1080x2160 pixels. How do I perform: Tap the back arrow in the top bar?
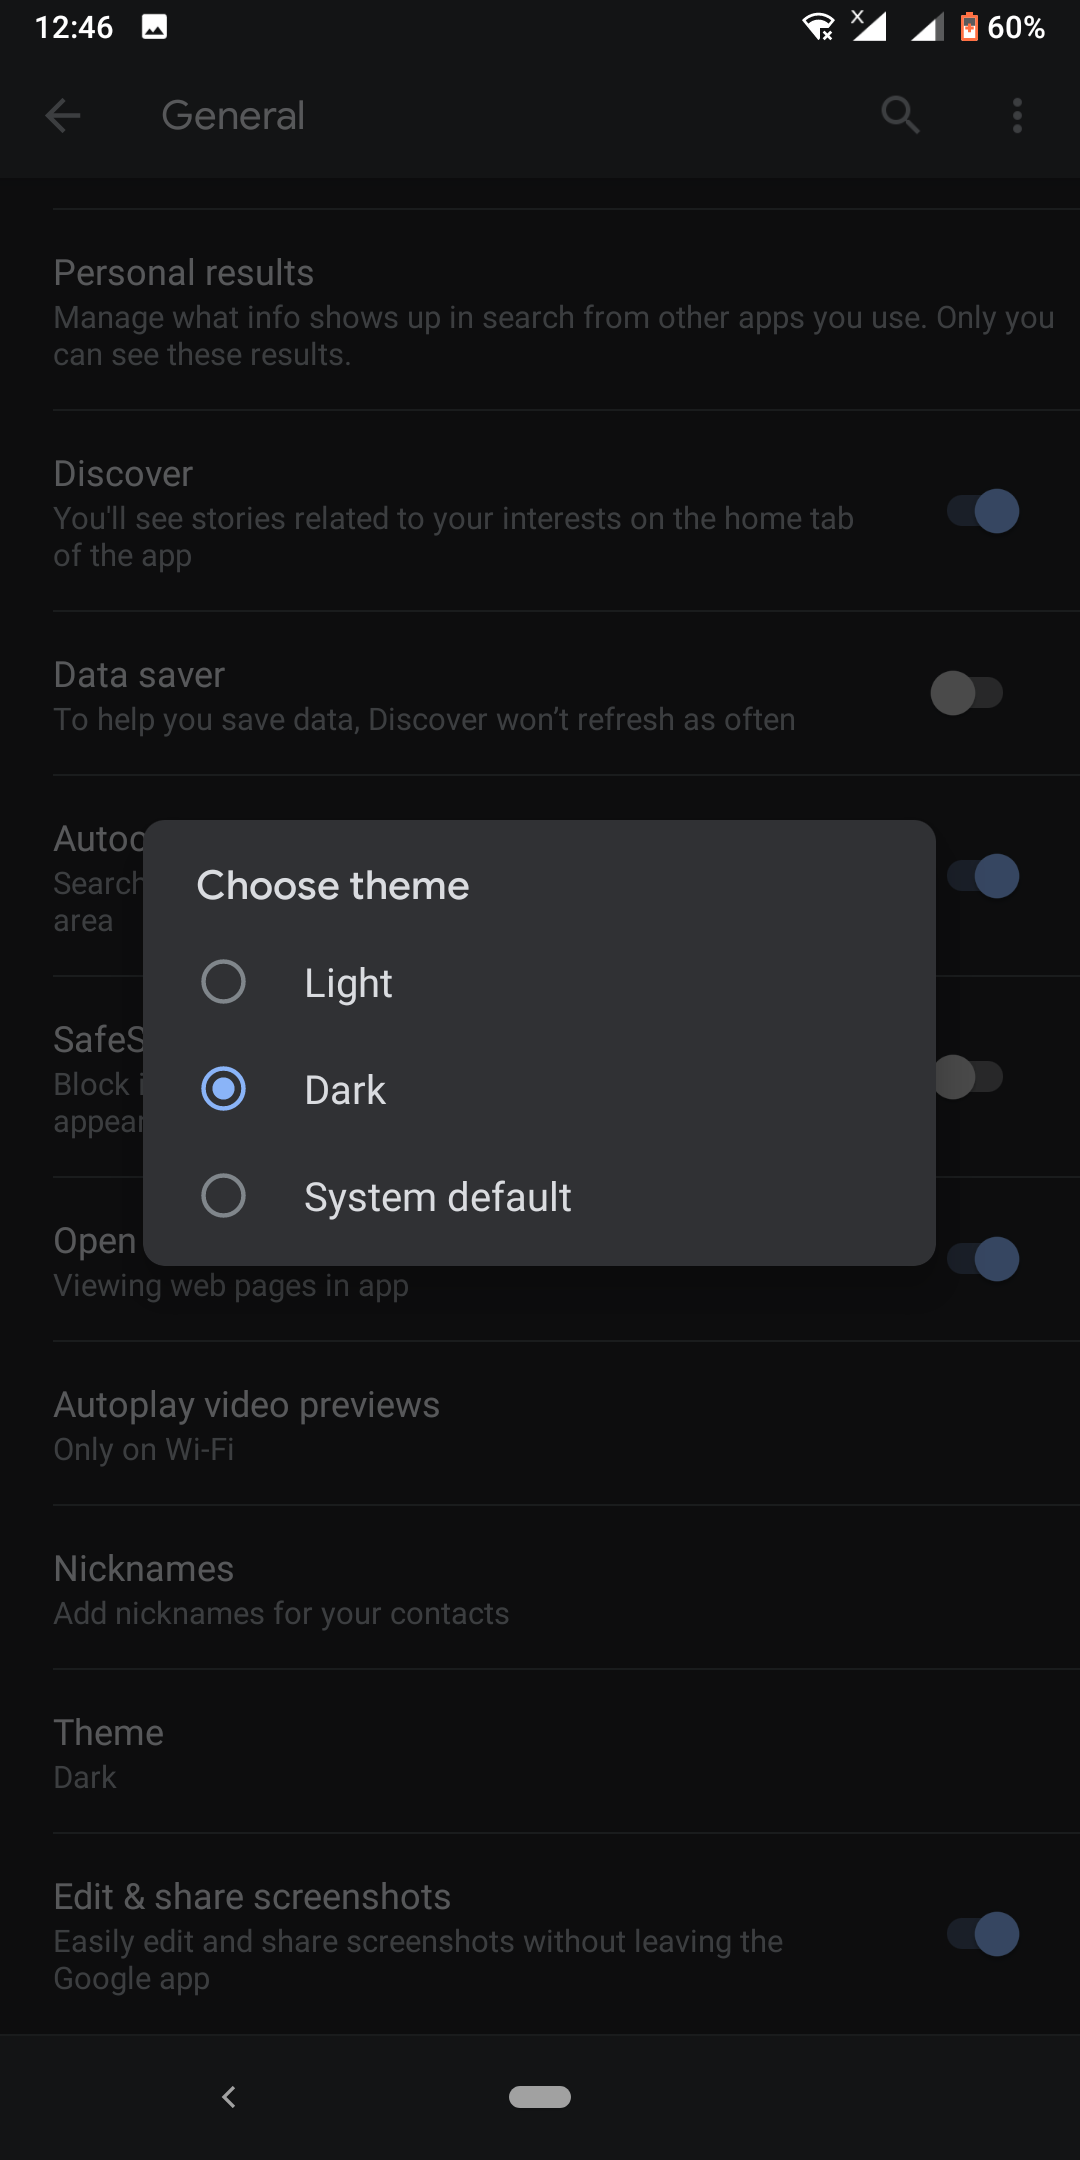tap(63, 114)
